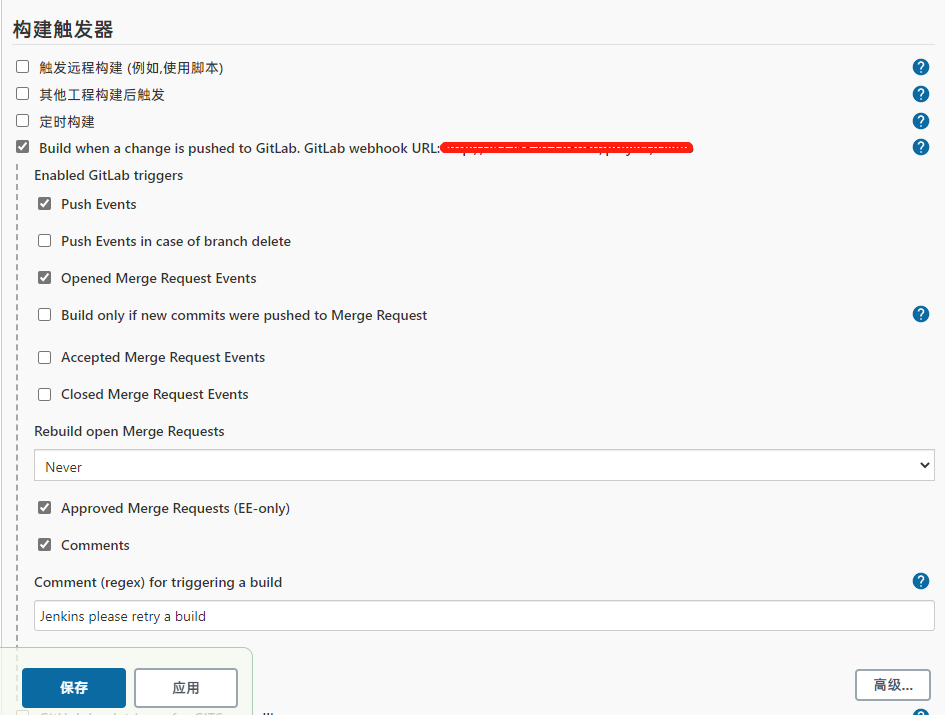Click the 构建触发器 section heading

(63, 29)
